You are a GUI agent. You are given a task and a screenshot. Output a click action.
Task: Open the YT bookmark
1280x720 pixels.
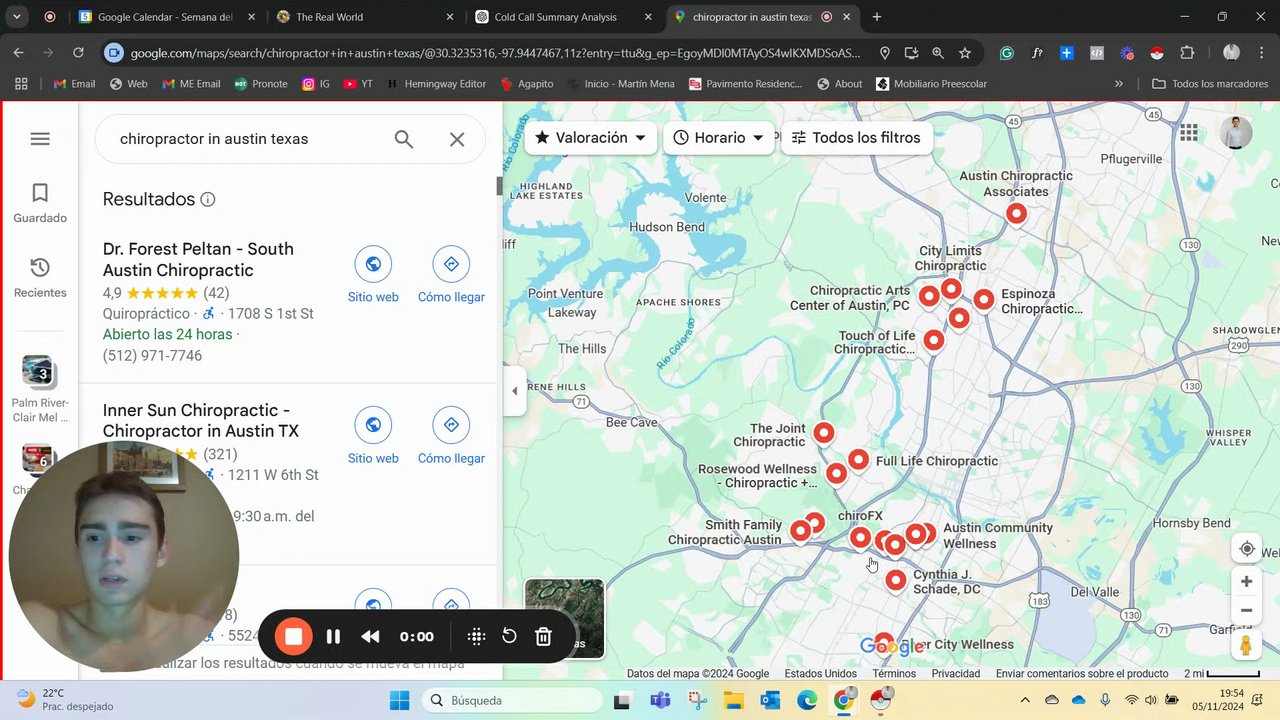tap(358, 84)
